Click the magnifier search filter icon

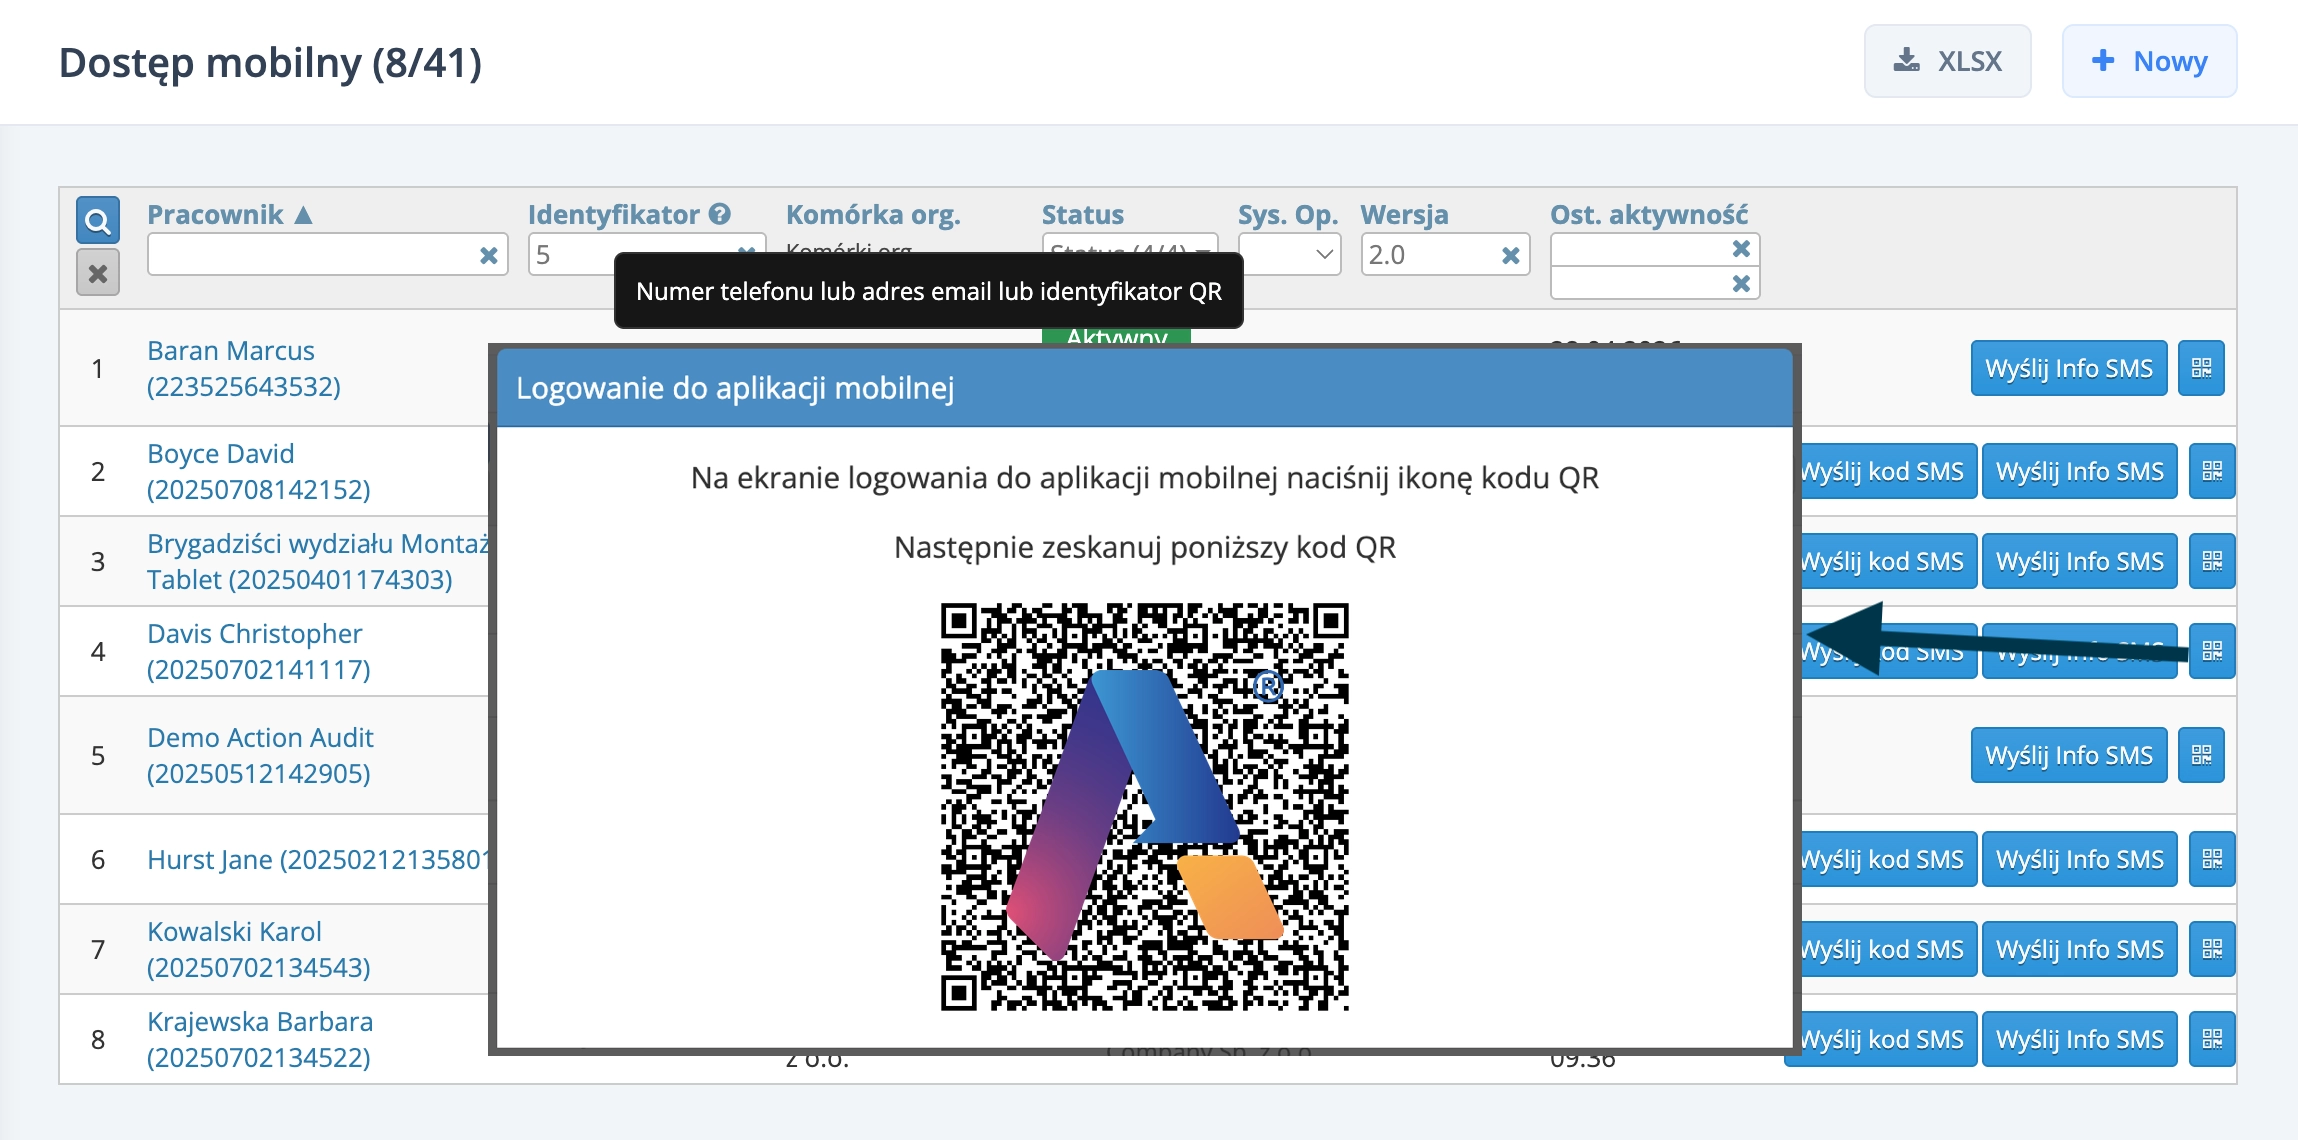97,220
